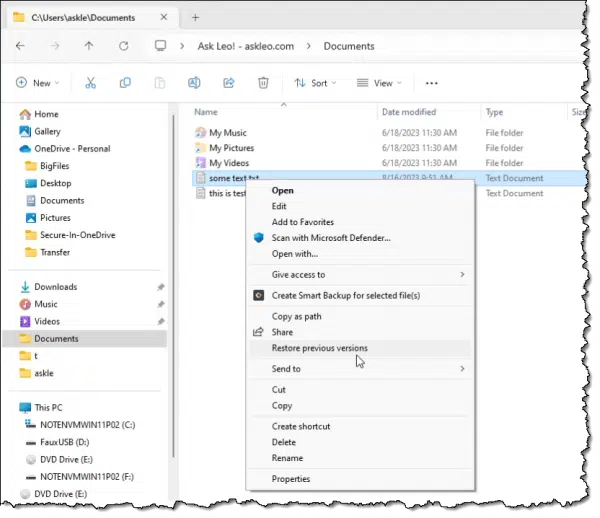Choose Share in context menu
600x518 pixels.
[360, 332]
